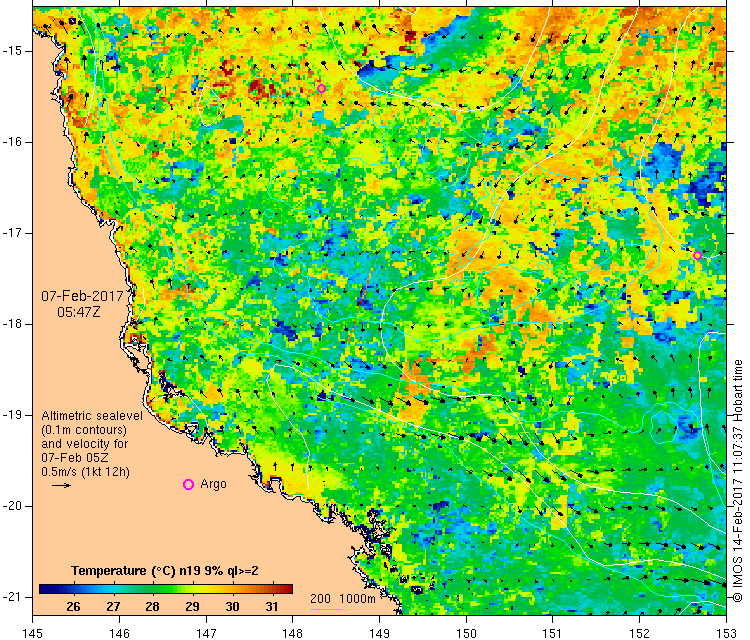Click the '-19' latitude axis label
This screenshot has width=750, height=640.
[11, 415]
